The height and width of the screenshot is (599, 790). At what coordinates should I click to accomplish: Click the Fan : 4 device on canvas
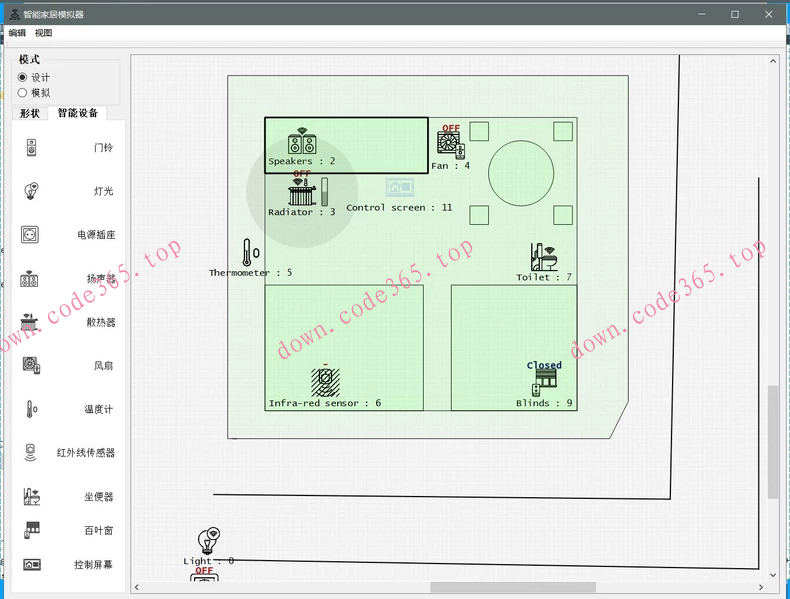(x=450, y=144)
